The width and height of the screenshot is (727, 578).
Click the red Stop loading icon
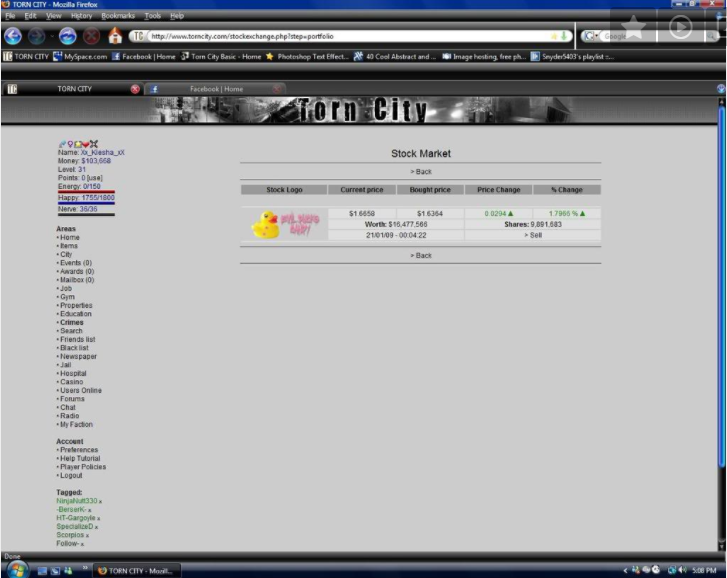[x=91, y=36]
